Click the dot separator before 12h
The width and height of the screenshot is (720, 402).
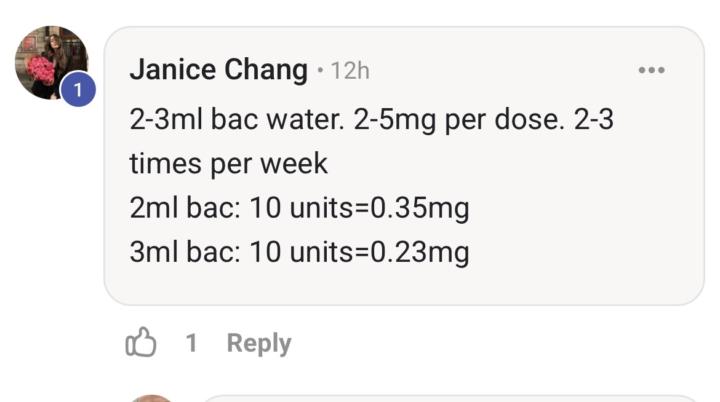pyautogui.click(x=320, y=70)
